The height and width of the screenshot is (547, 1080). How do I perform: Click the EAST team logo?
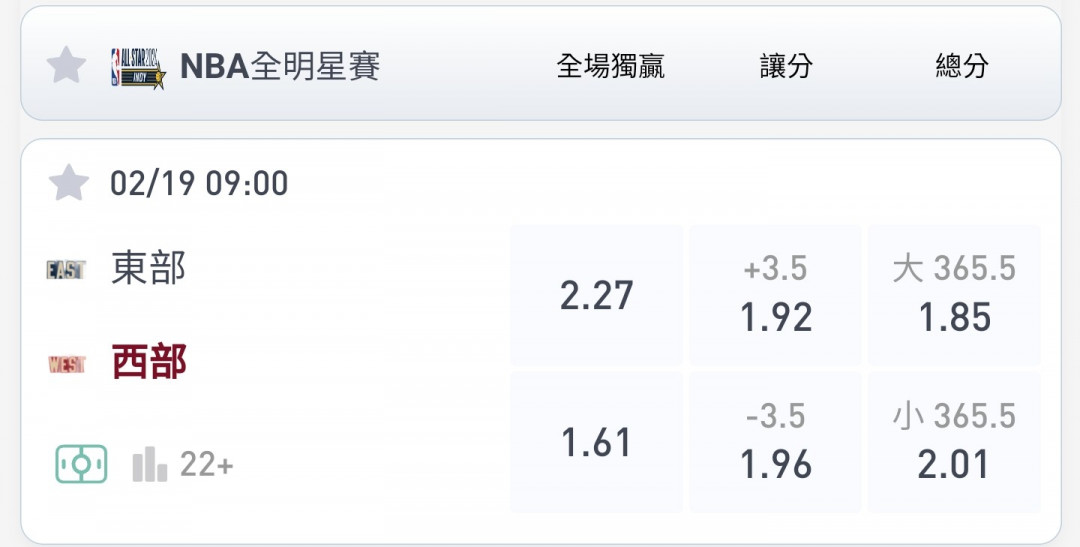click(66, 269)
